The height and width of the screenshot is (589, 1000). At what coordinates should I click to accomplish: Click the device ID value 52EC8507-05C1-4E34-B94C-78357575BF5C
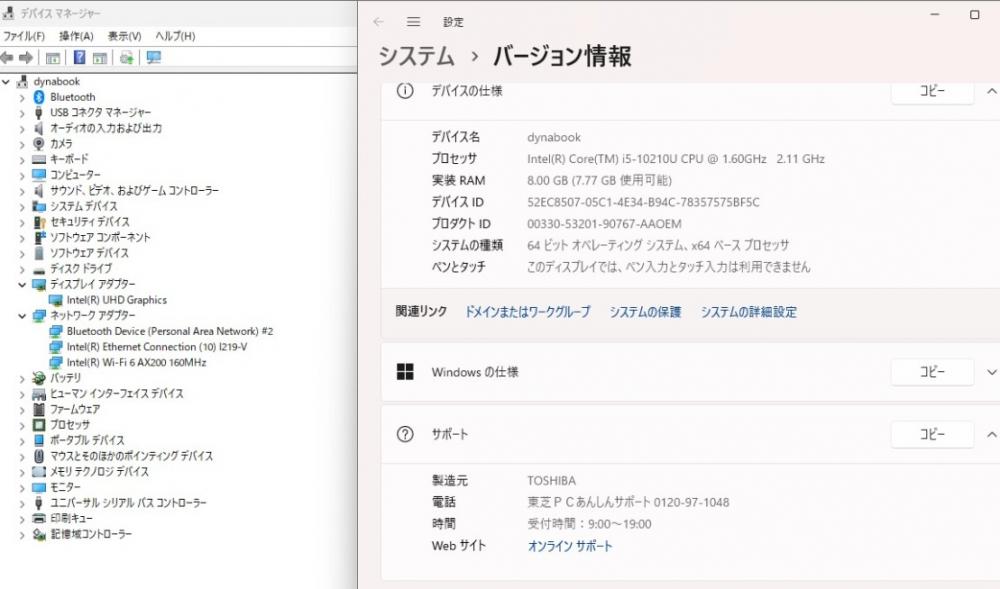(643, 202)
